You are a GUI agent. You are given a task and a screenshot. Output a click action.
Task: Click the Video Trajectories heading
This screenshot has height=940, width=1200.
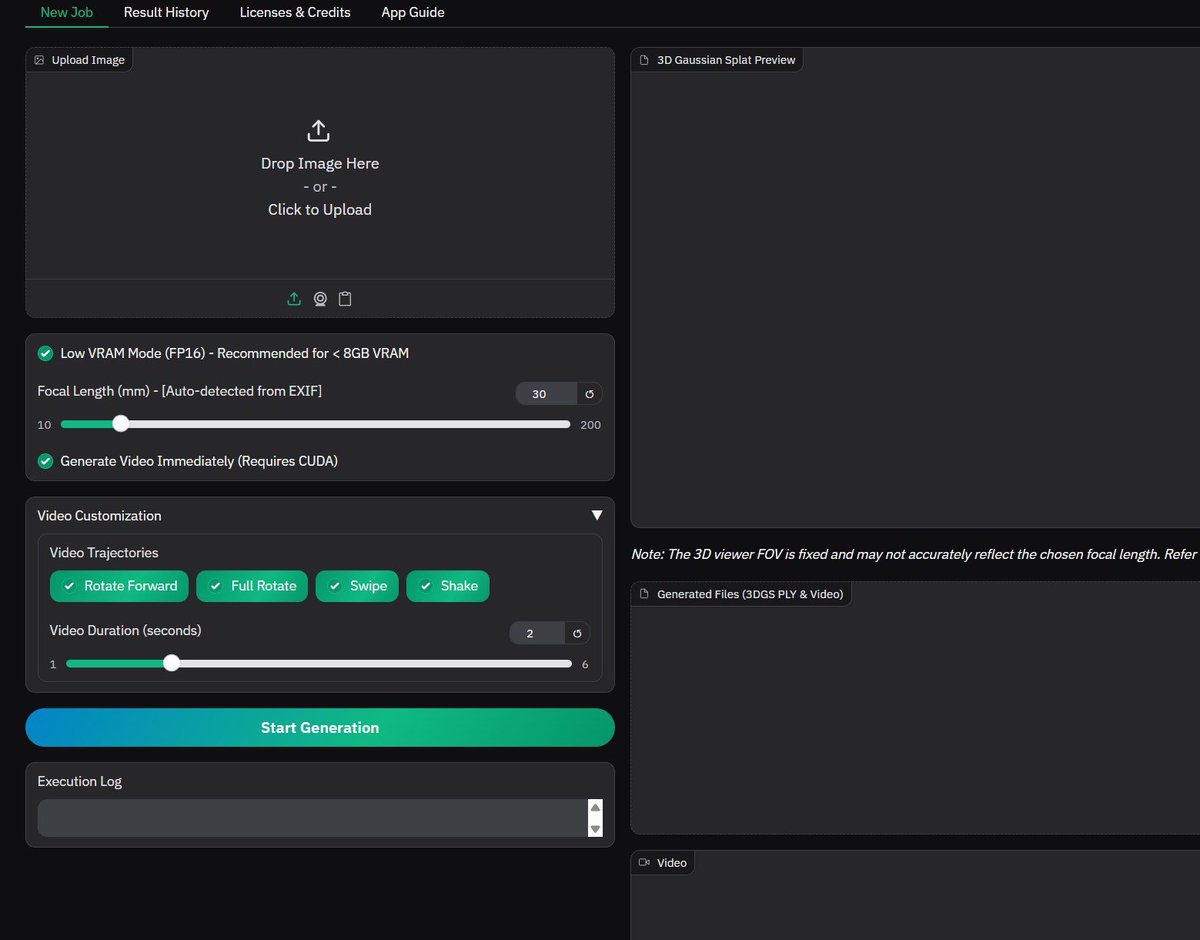point(104,553)
